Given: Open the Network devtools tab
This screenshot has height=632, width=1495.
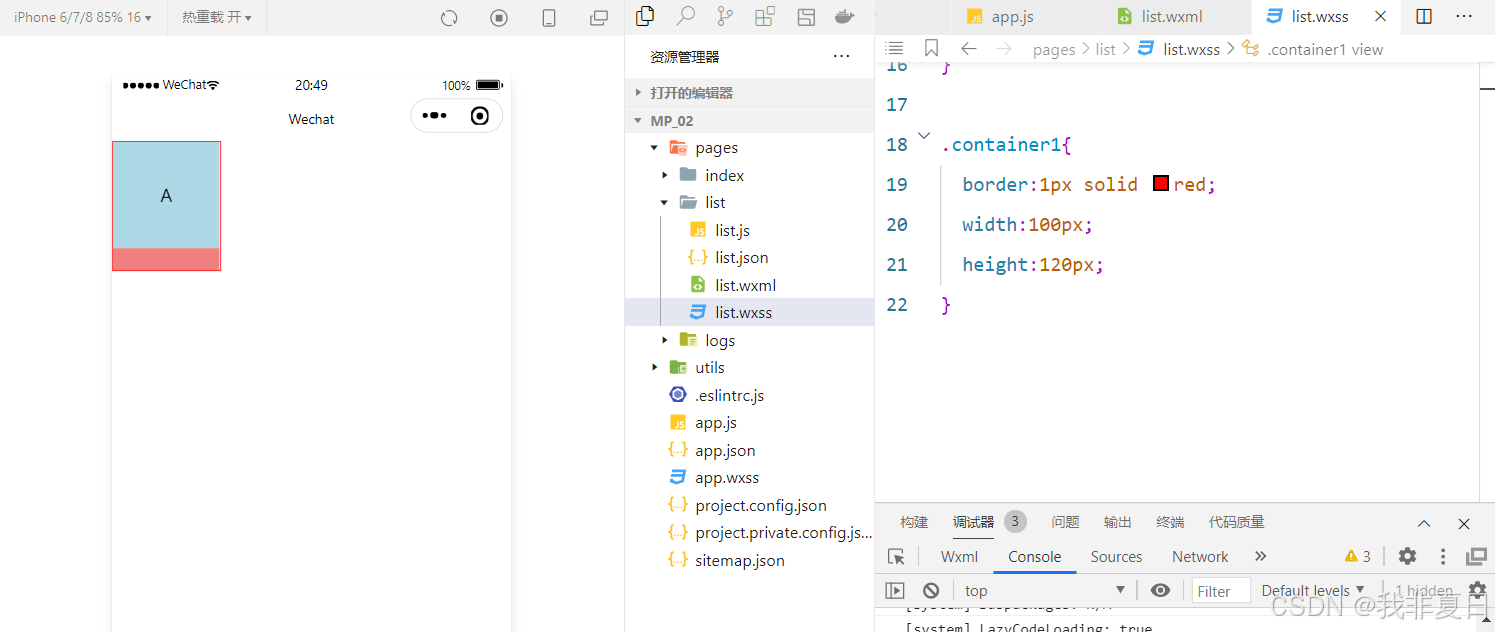Looking at the screenshot, I should (x=1200, y=557).
